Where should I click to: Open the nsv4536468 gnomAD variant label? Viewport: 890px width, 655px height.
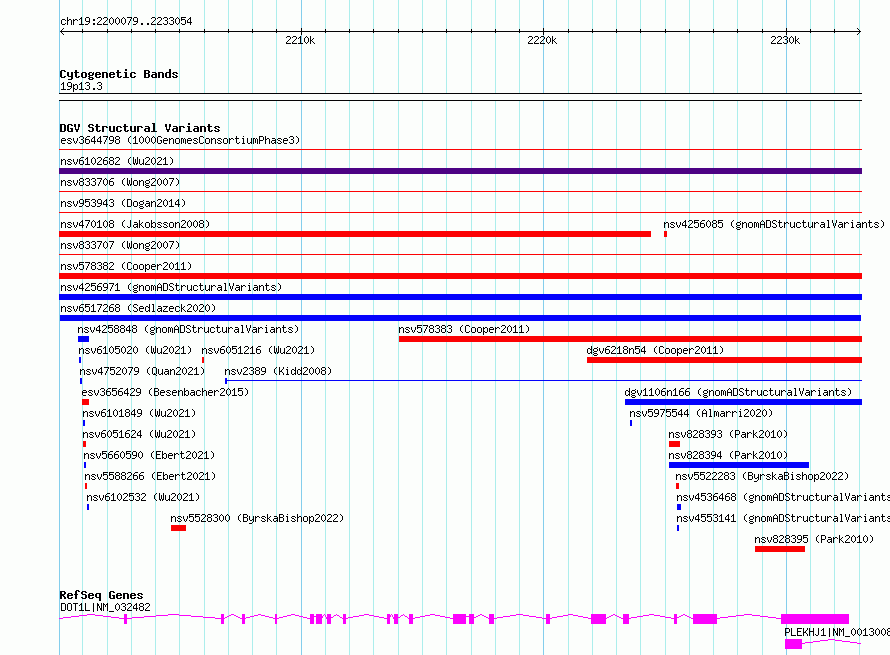783,497
